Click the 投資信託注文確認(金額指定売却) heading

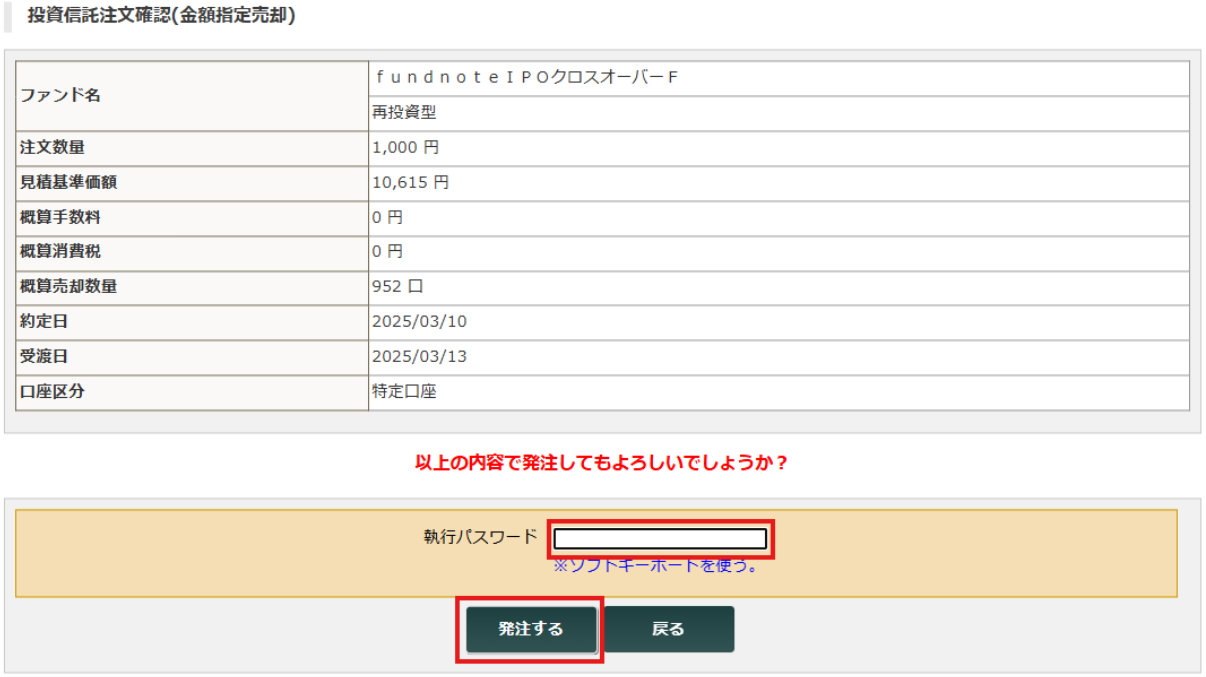tap(161, 17)
